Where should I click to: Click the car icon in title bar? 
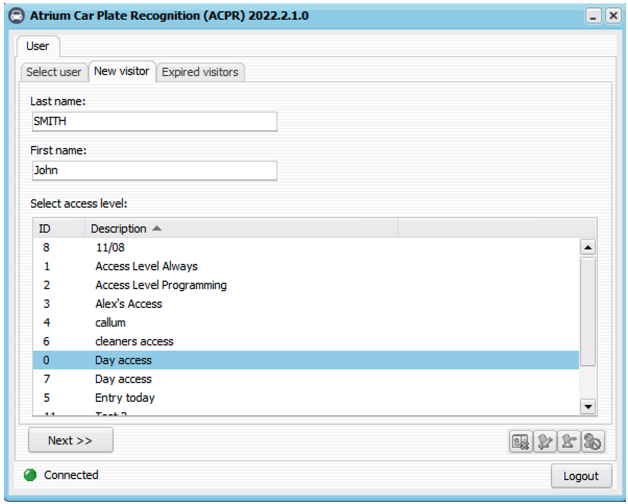click(x=17, y=16)
